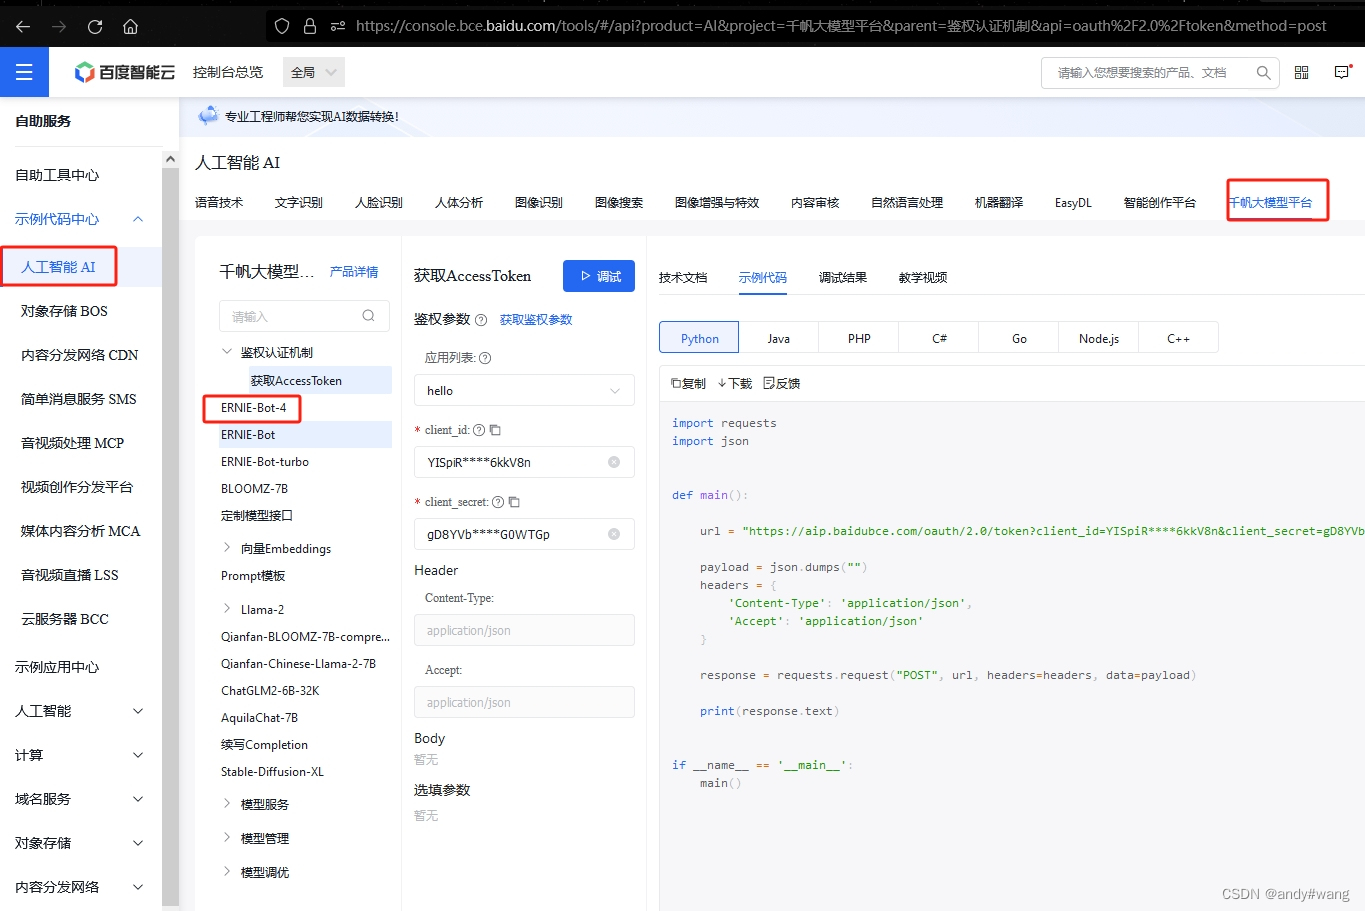Copy the sample code with 复制
Image resolution: width=1365 pixels, height=911 pixels.
click(x=688, y=383)
